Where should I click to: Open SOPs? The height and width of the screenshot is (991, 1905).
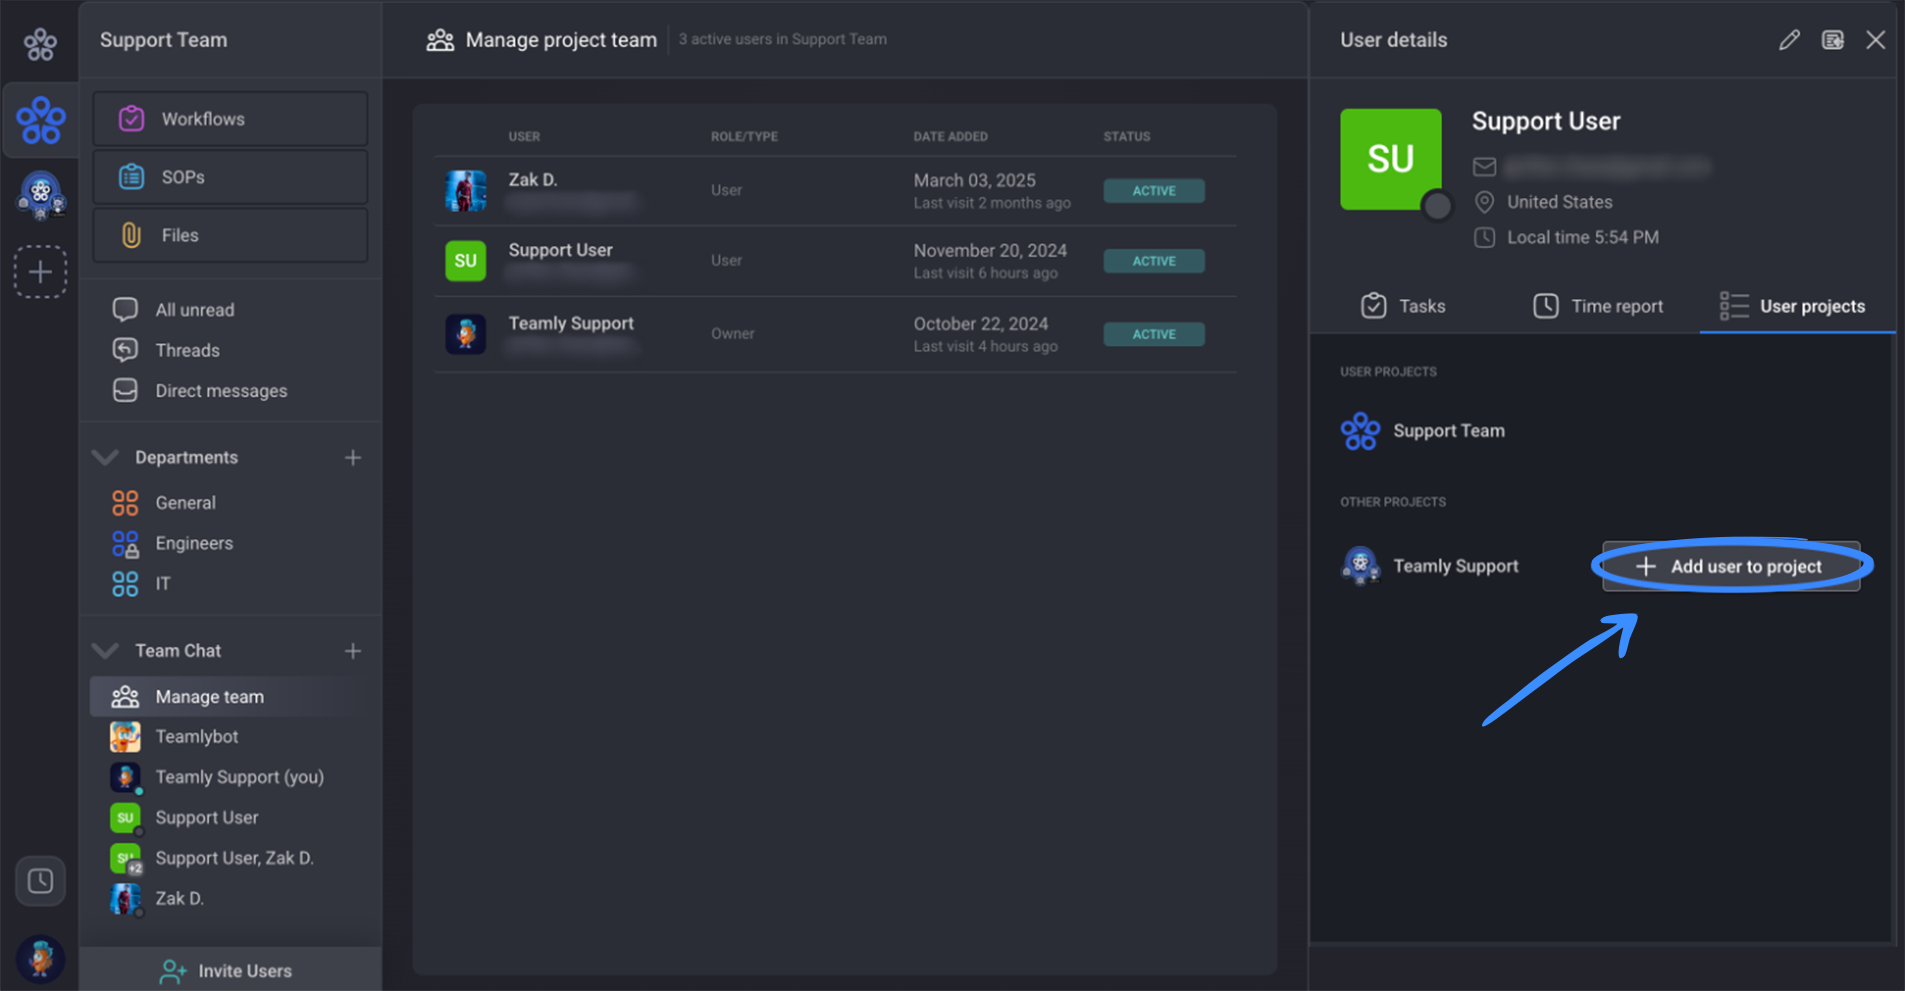230,177
